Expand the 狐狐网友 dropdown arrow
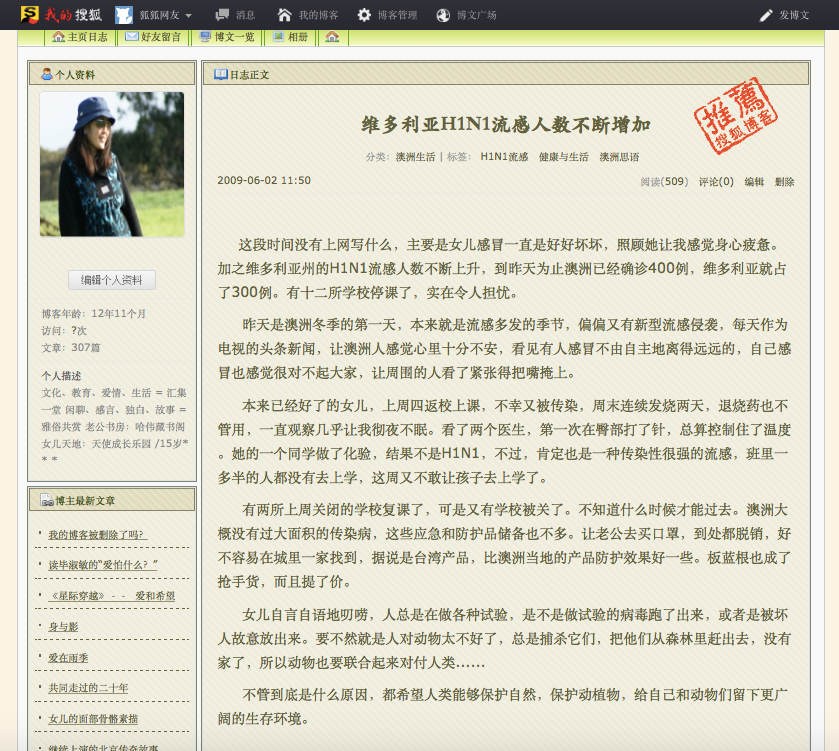 pyautogui.click(x=188, y=16)
